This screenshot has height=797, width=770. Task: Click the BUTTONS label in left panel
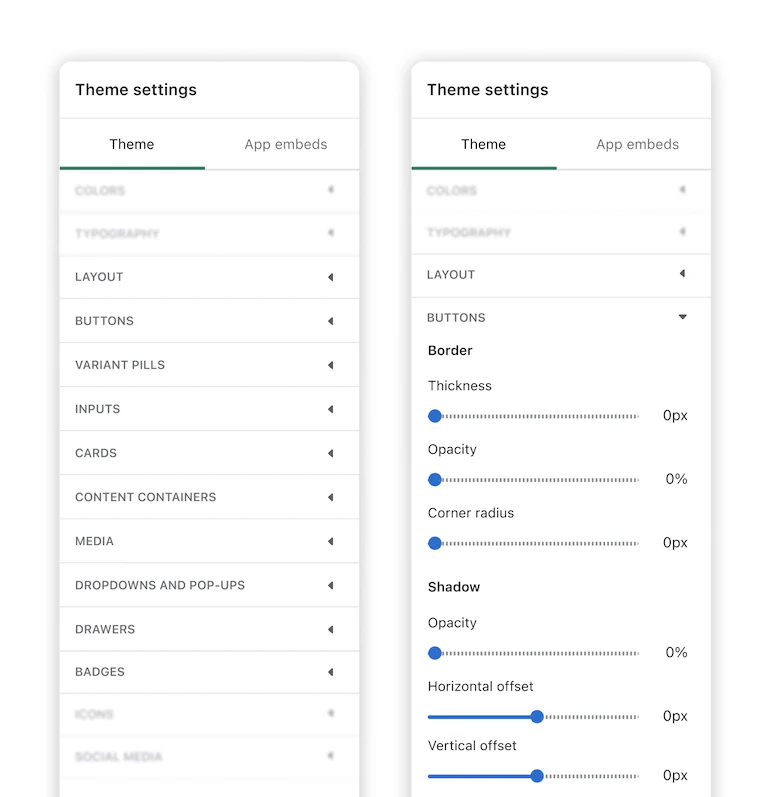point(104,321)
